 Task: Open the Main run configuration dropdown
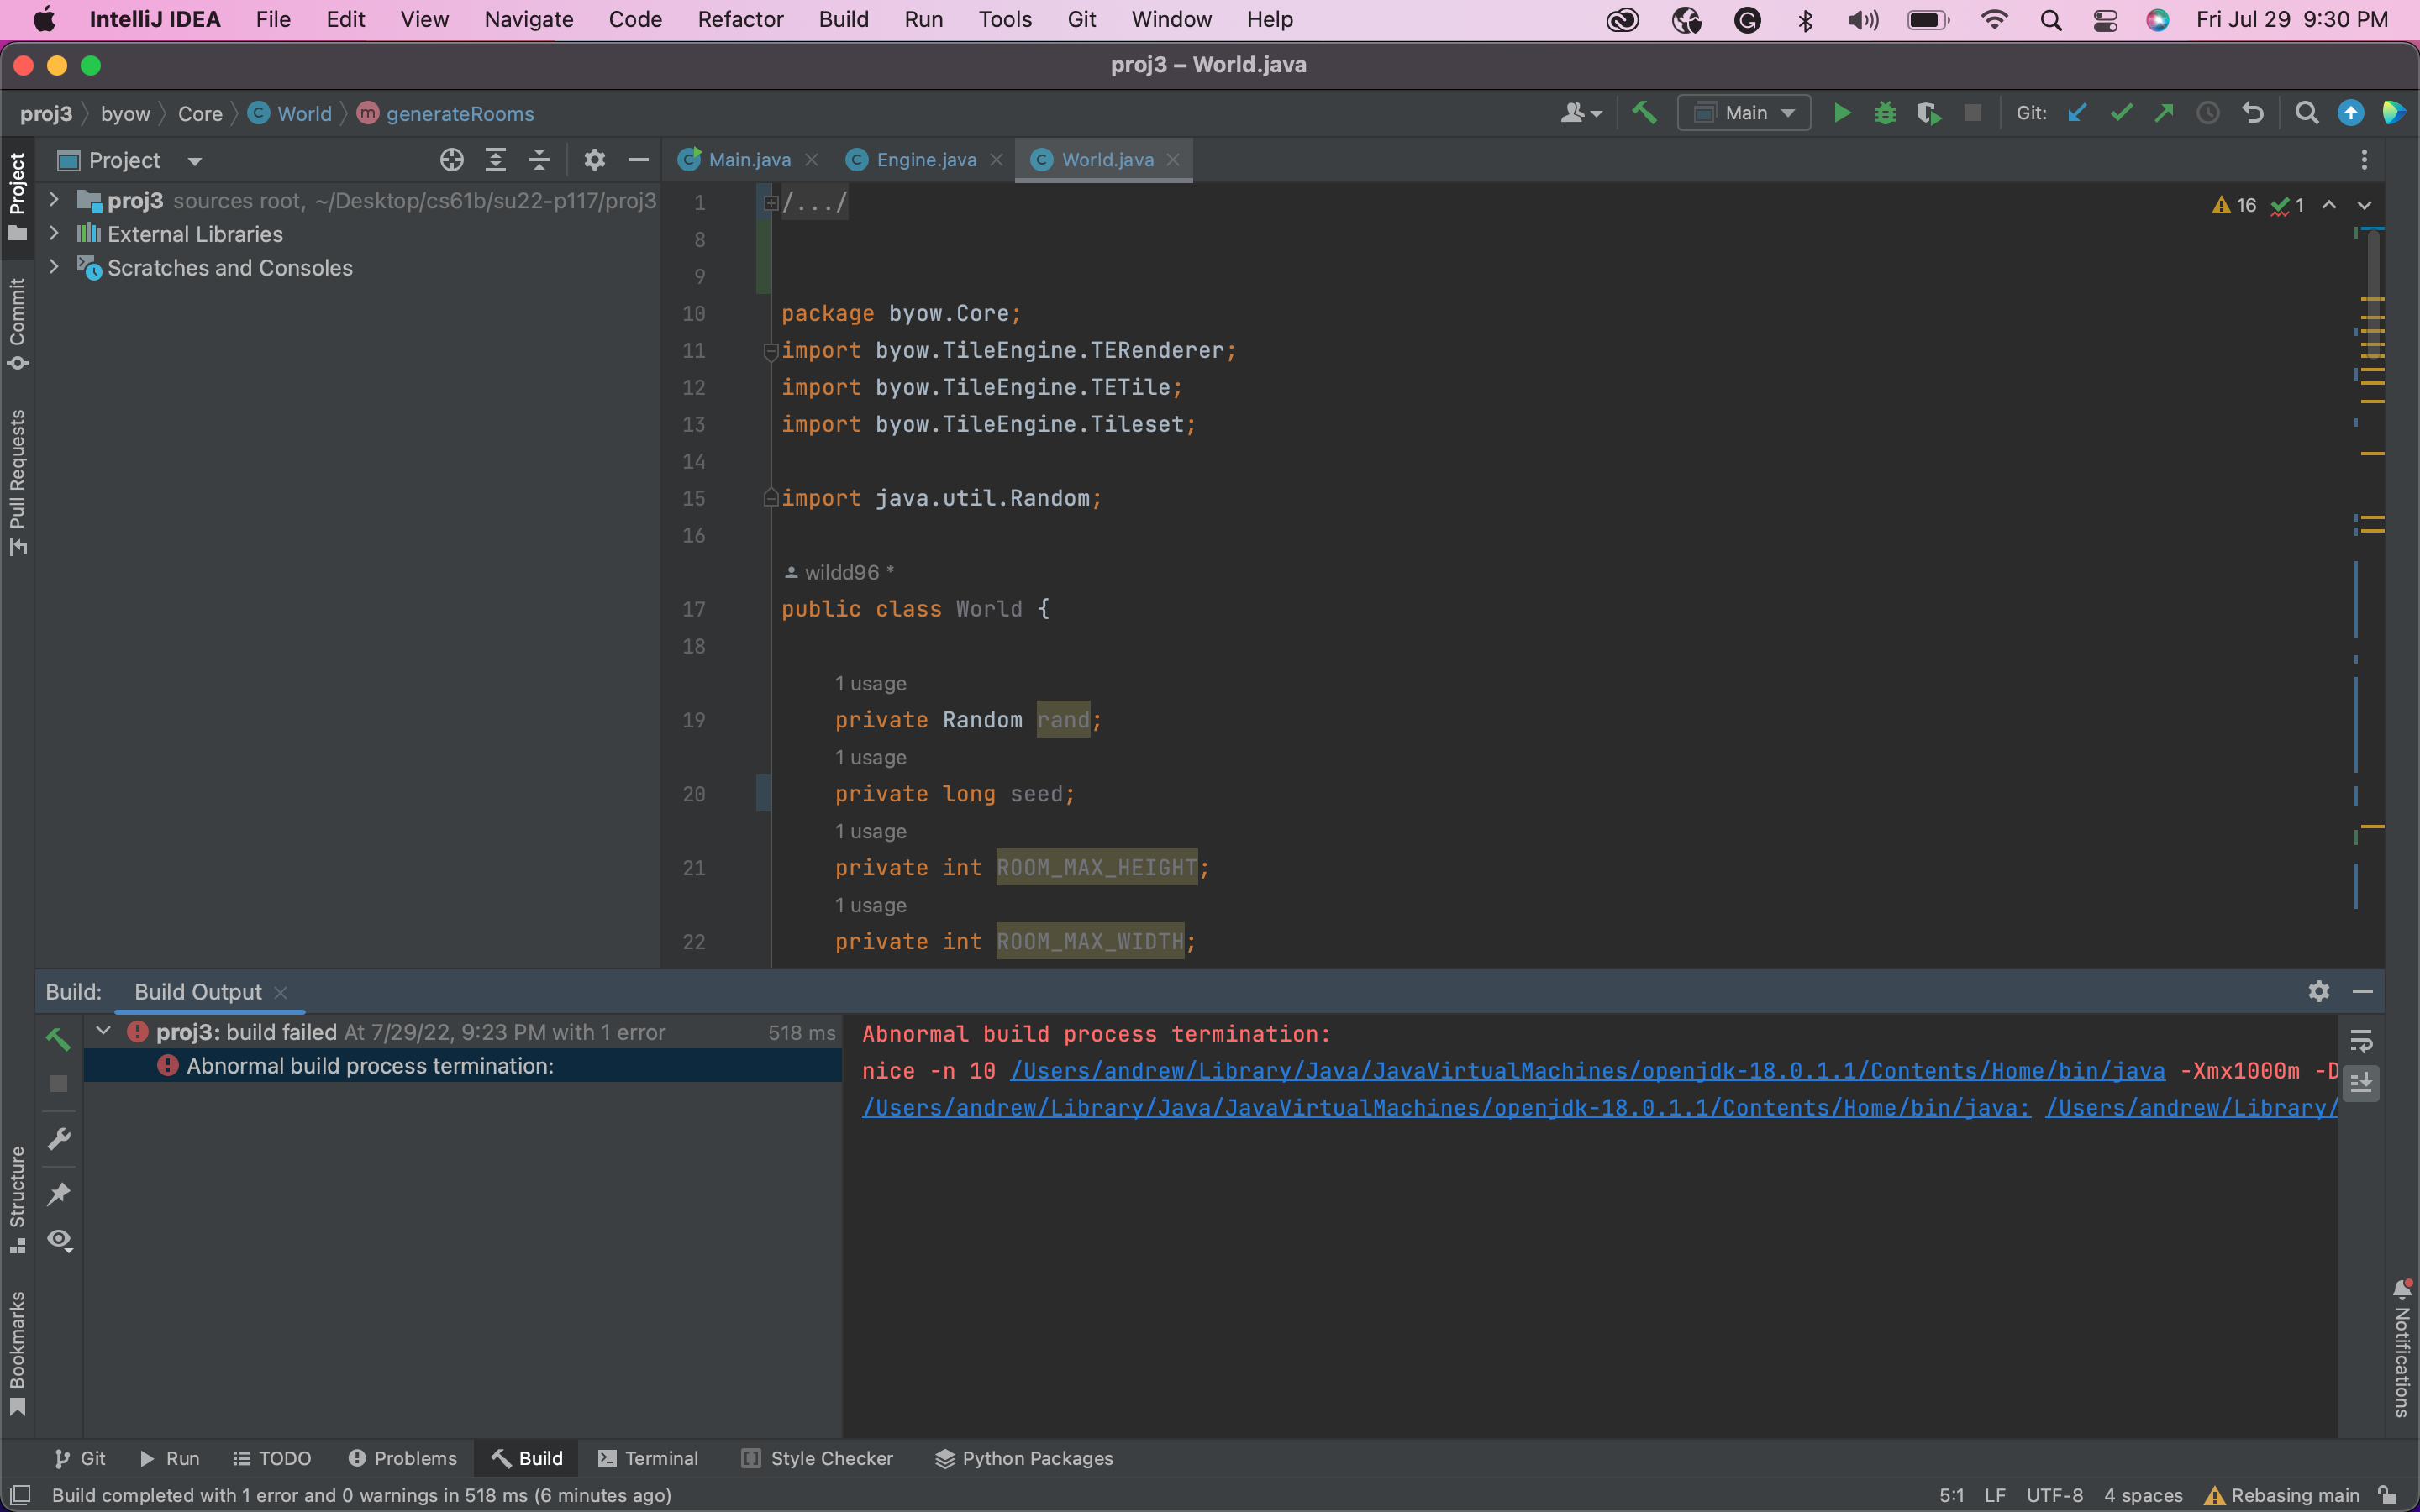coord(1745,113)
